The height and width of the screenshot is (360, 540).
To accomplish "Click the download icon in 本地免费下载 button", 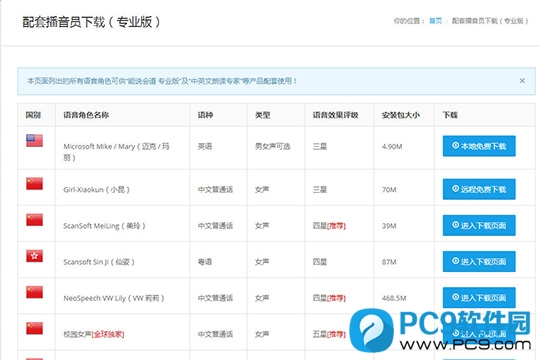I will (x=455, y=145).
